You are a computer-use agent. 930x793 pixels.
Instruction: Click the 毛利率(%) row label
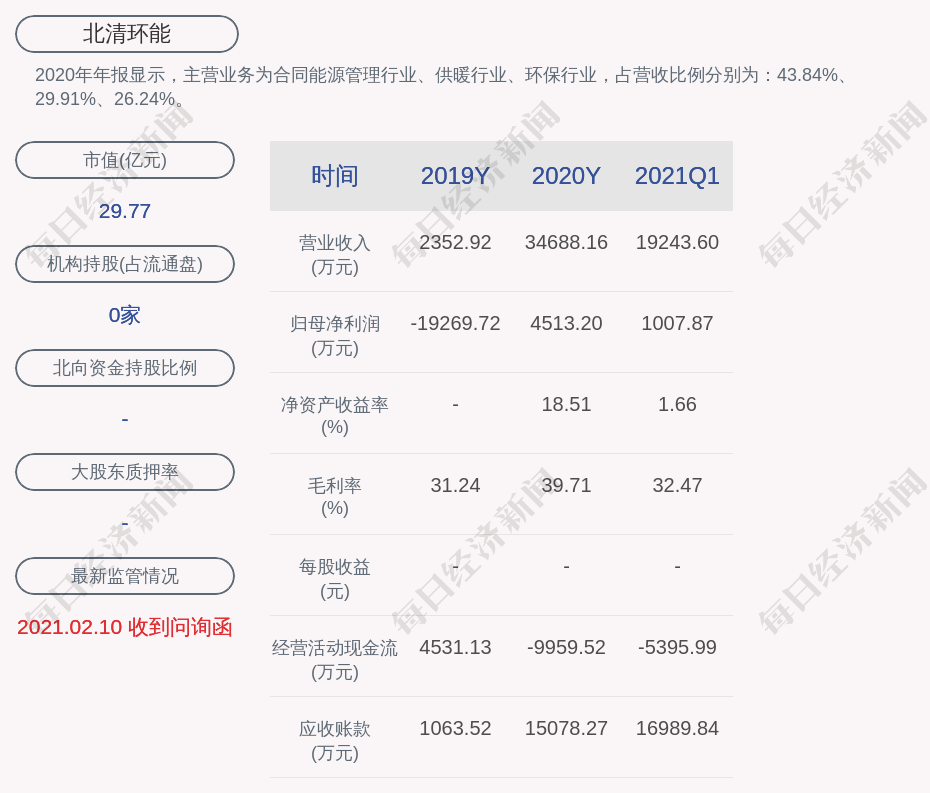pyautogui.click(x=335, y=497)
